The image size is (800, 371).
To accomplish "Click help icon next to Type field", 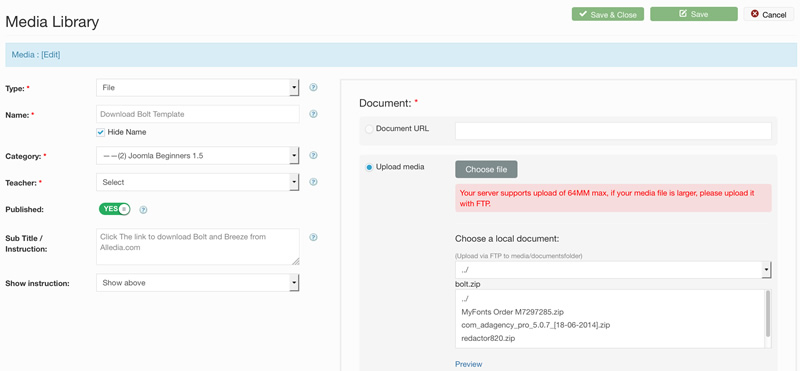I will pyautogui.click(x=314, y=87).
